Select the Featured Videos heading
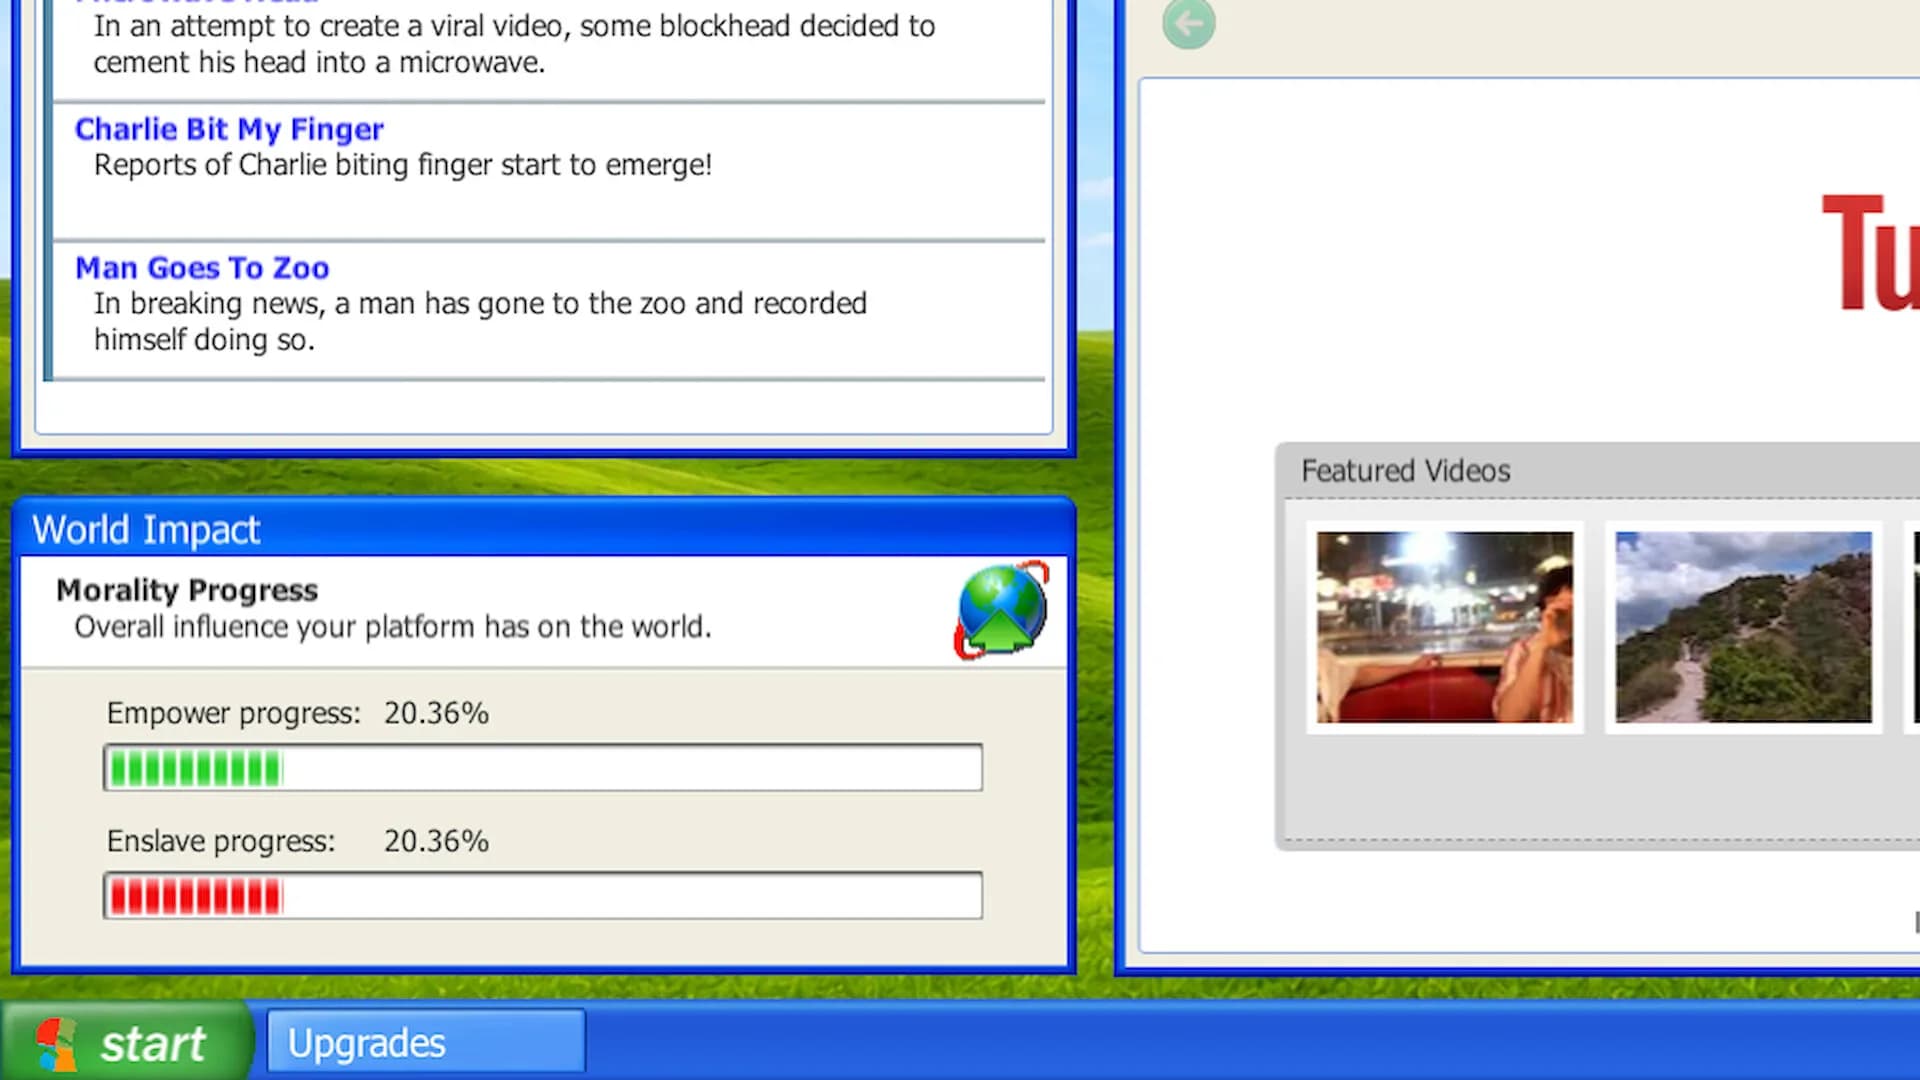The width and height of the screenshot is (1920, 1080). [1405, 471]
